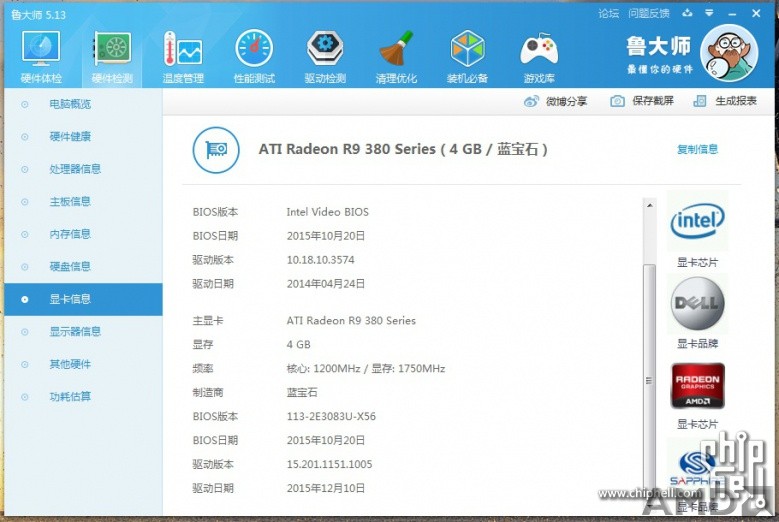Click the report icon for 生成报表
779x522 pixels.
coord(700,101)
